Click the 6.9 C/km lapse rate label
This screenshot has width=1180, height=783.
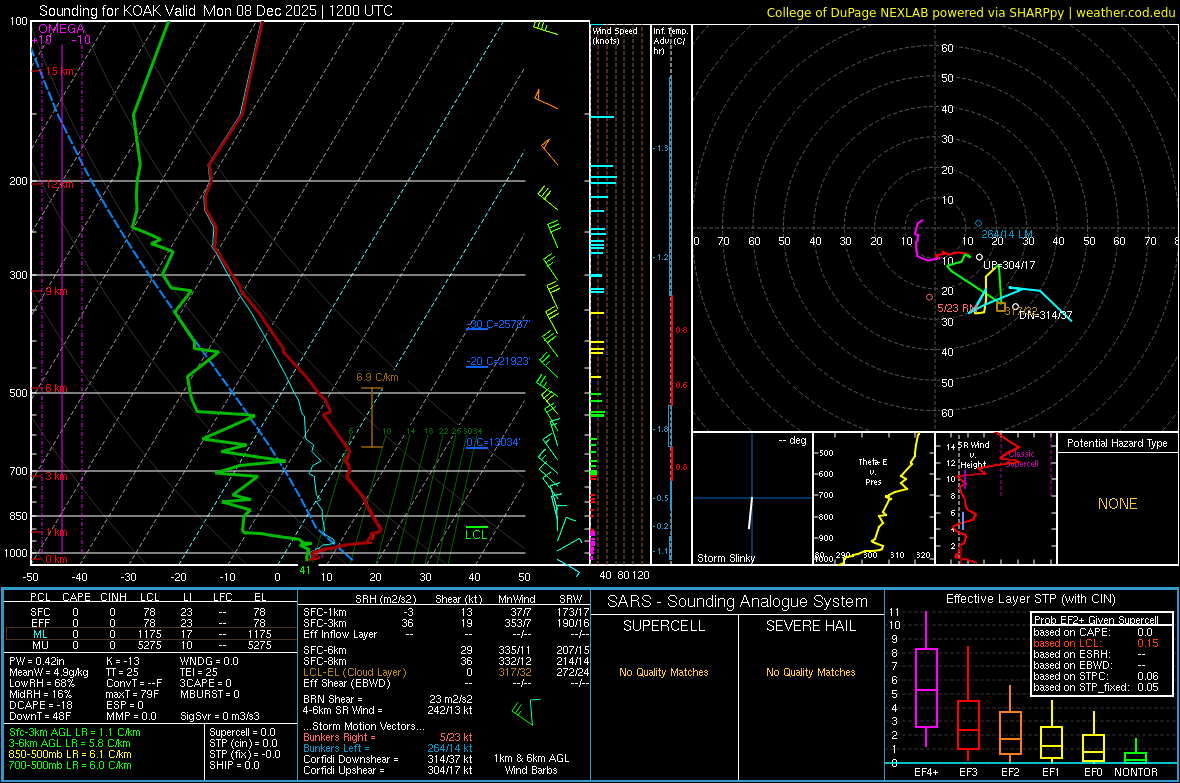click(377, 377)
